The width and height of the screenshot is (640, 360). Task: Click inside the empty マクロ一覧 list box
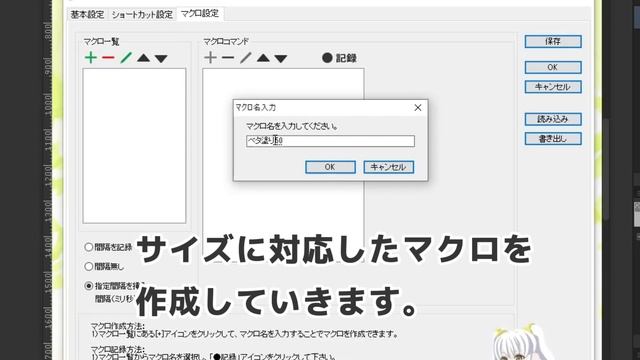(x=134, y=146)
